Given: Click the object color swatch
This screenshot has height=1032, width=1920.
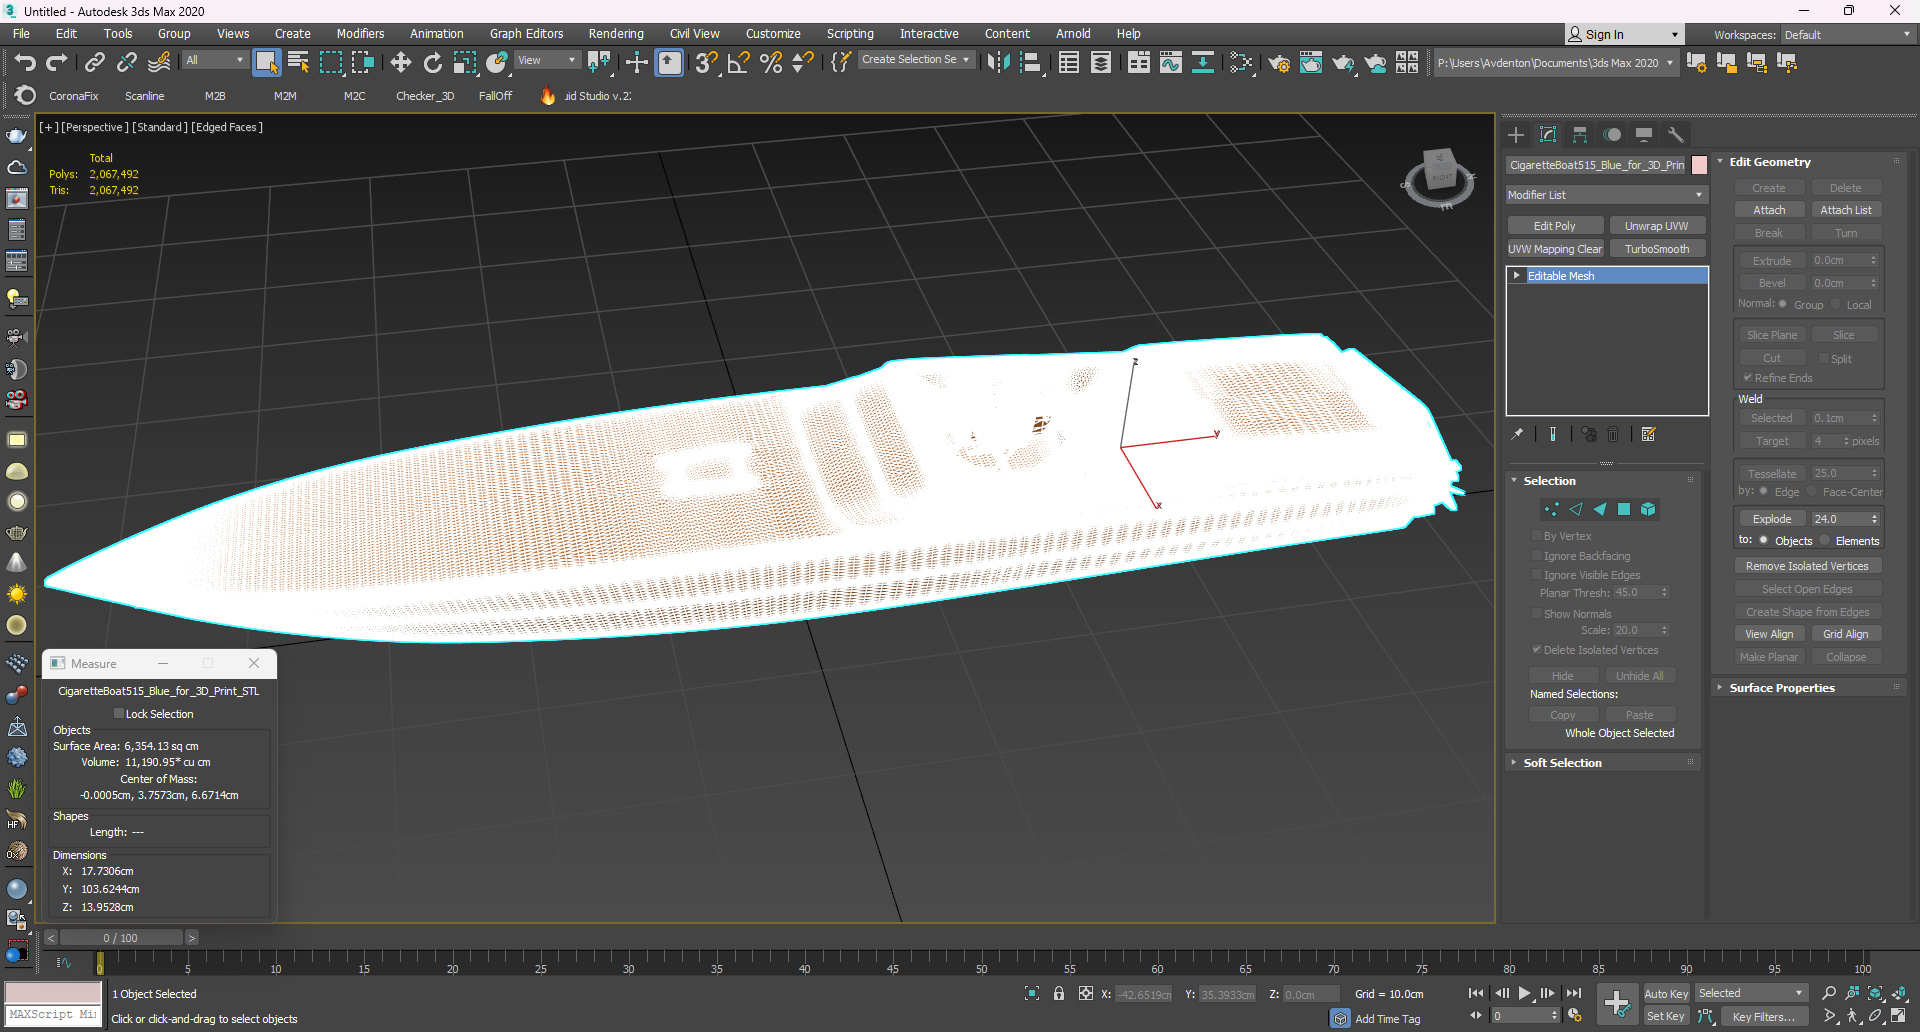Looking at the screenshot, I should [x=1699, y=165].
